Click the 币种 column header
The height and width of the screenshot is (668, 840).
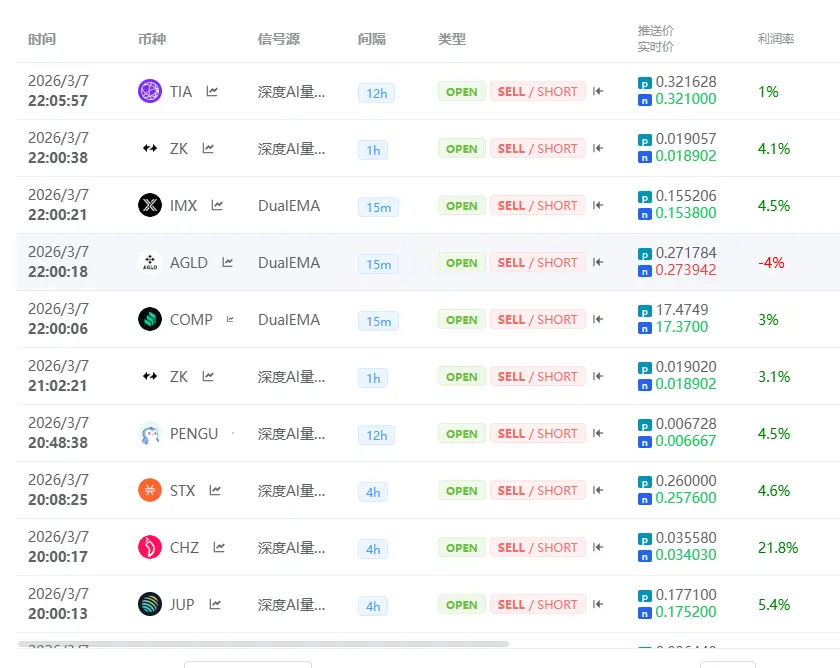tap(152, 39)
